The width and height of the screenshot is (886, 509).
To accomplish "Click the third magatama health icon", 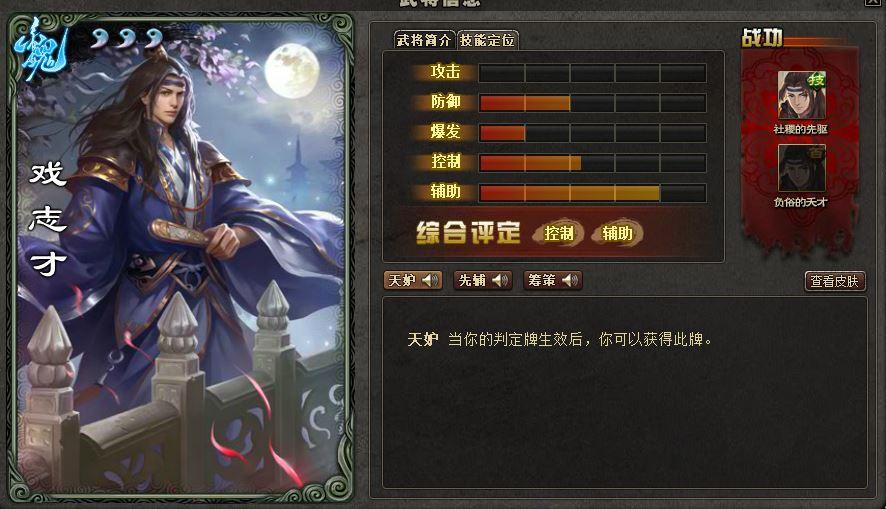I will 154,38.
